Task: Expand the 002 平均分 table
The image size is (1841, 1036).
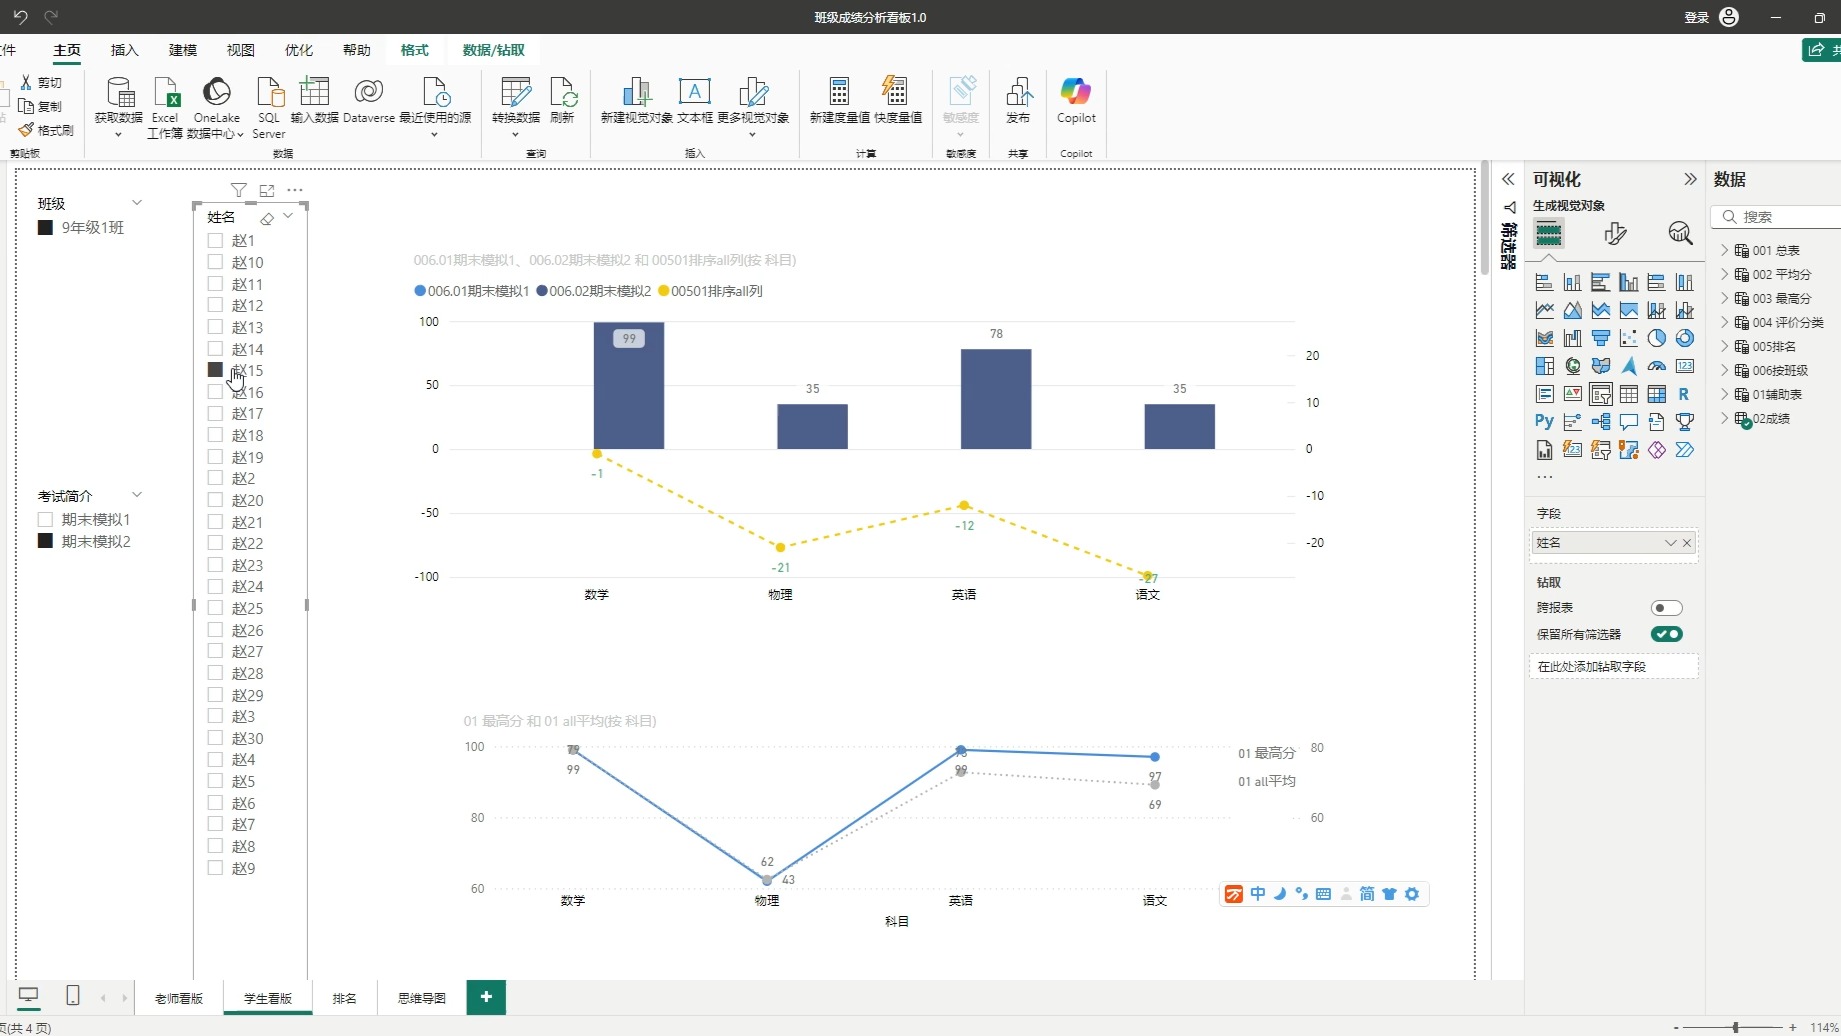Action: coord(1725,274)
